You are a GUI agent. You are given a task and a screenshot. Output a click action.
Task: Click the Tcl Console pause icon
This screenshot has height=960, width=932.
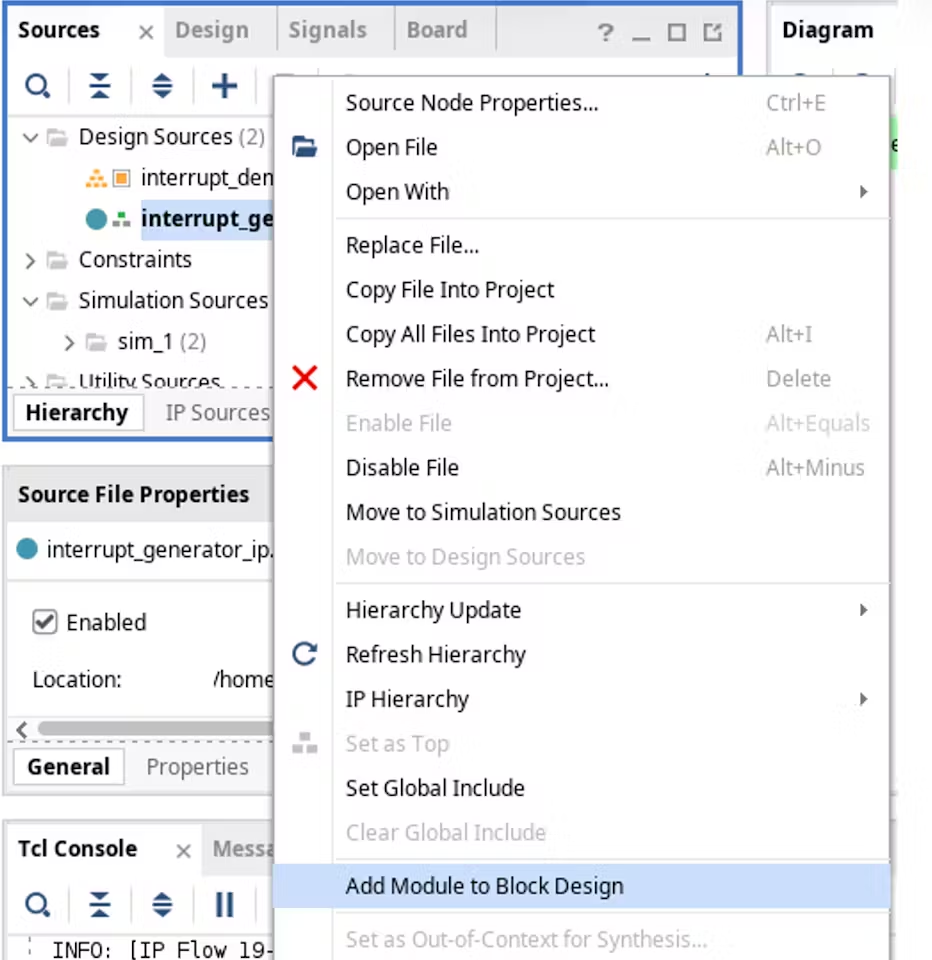click(x=224, y=905)
